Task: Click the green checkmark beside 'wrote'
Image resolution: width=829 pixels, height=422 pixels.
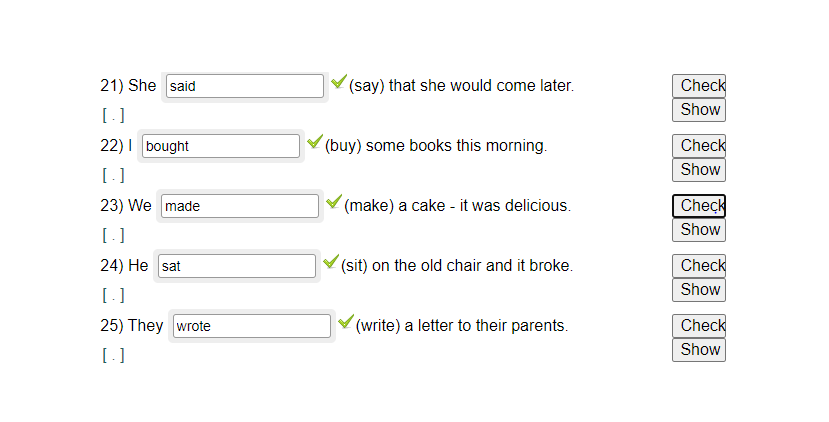Action: point(345,322)
